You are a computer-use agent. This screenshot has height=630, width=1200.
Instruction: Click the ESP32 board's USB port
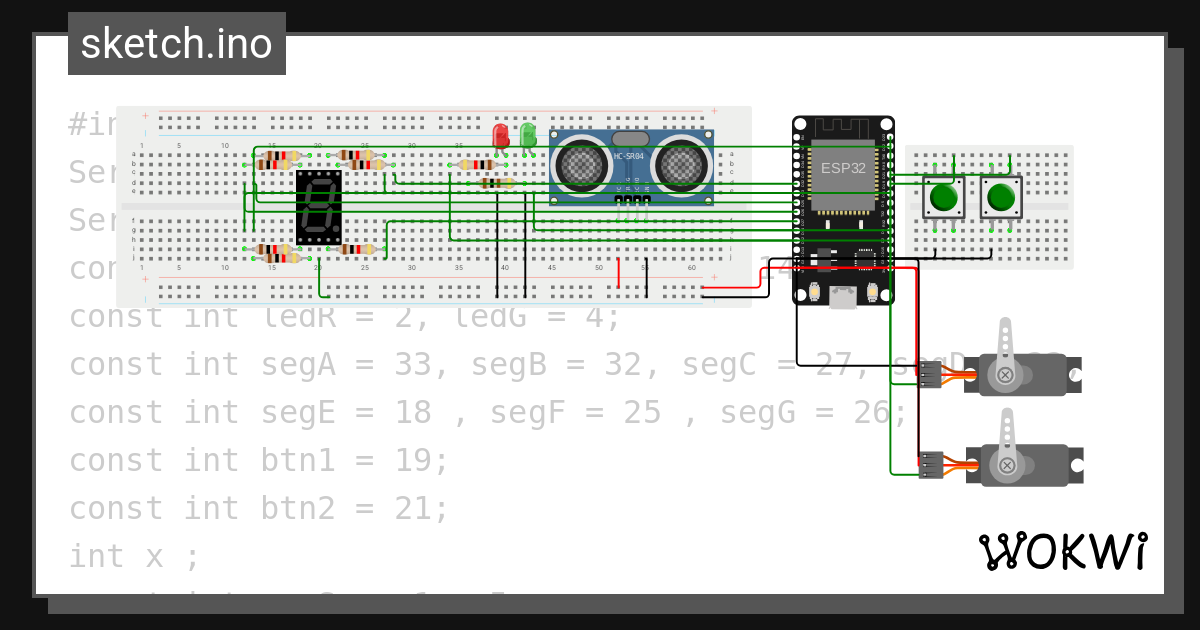(843, 295)
